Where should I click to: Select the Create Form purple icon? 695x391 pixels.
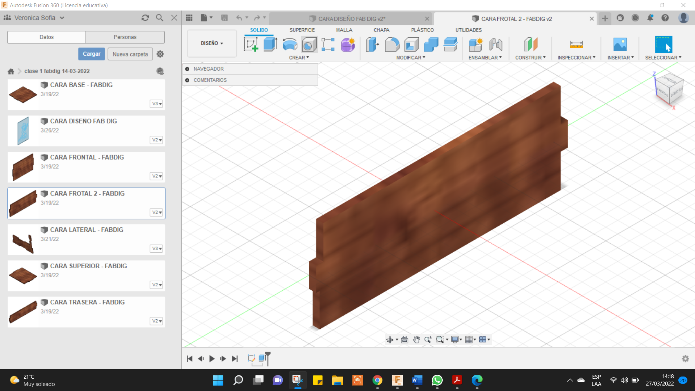348,45
